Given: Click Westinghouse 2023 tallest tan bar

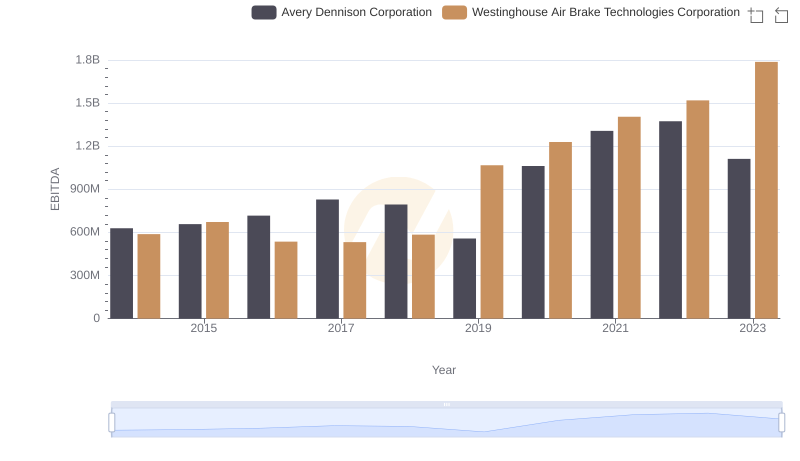Looking at the screenshot, I should (x=766, y=190).
